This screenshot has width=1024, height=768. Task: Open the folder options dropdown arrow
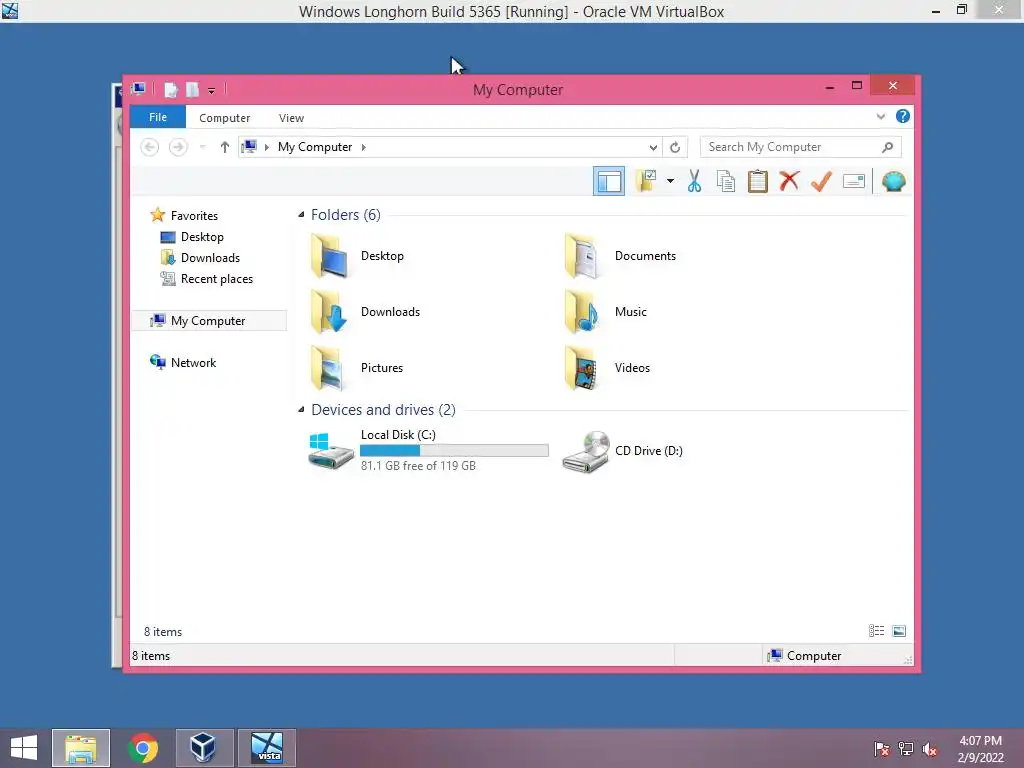[670, 181]
